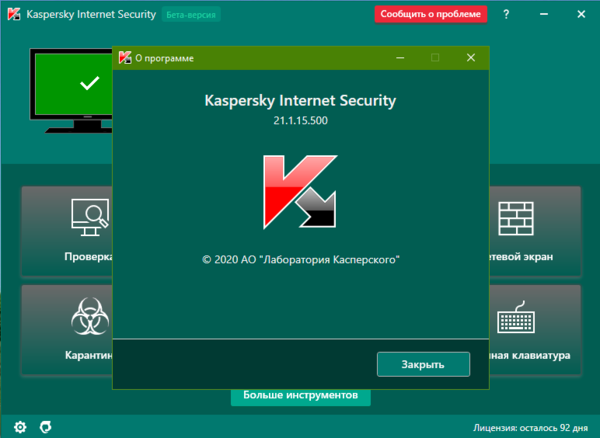Minimize the main Kaspersky window
The width and height of the screenshot is (600, 438).
[544, 14]
